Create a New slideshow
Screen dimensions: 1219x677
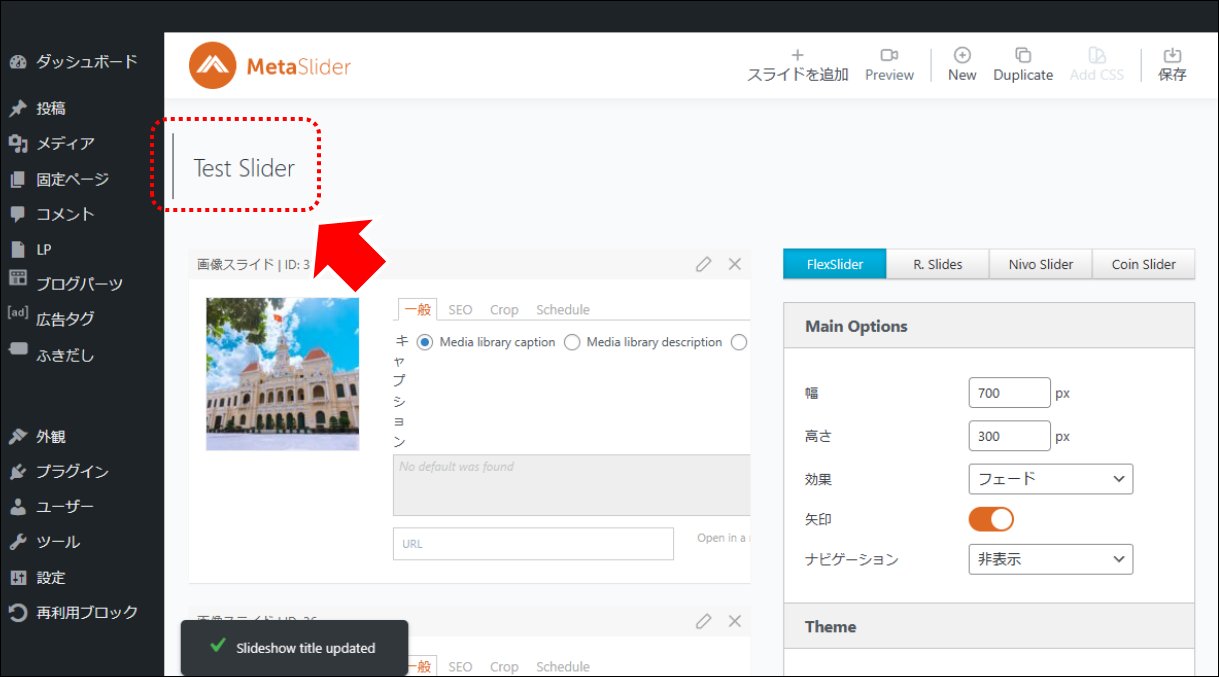962,65
